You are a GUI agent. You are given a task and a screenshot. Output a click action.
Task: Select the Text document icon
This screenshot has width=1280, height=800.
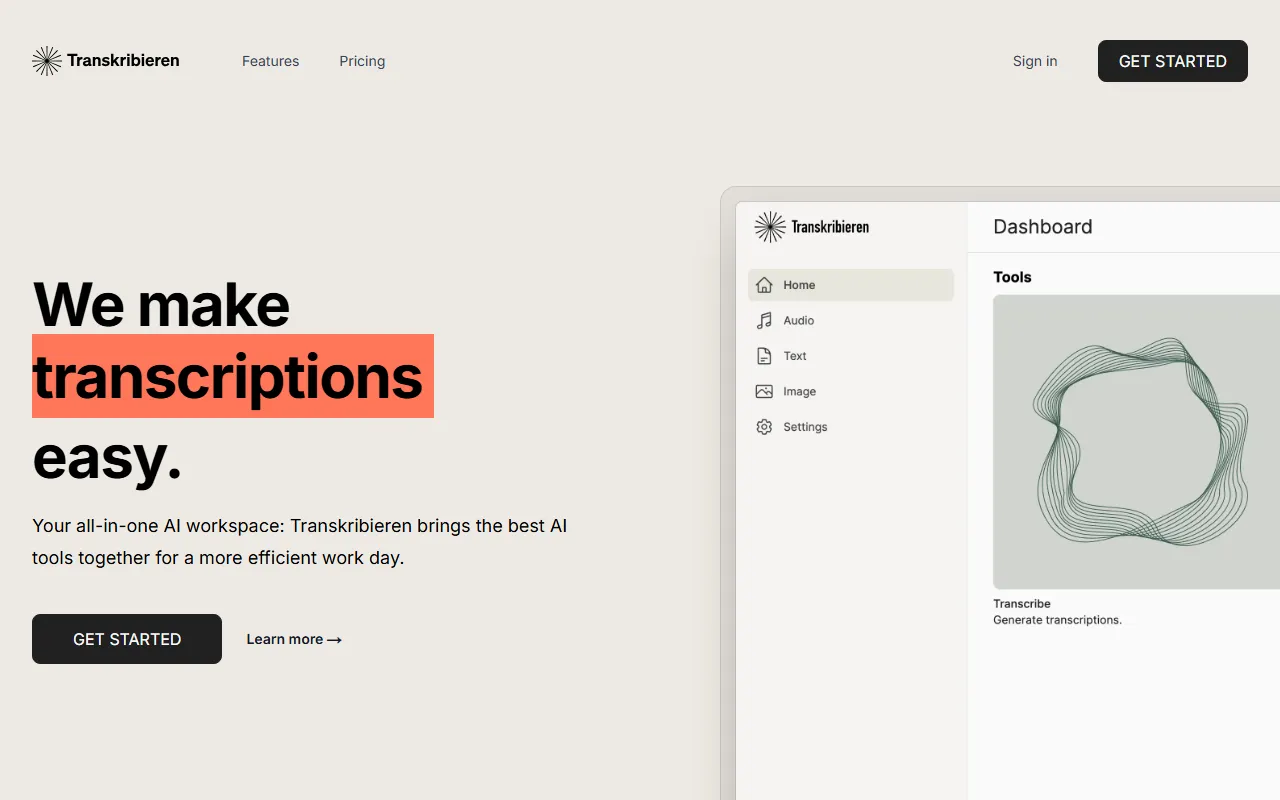tap(764, 355)
